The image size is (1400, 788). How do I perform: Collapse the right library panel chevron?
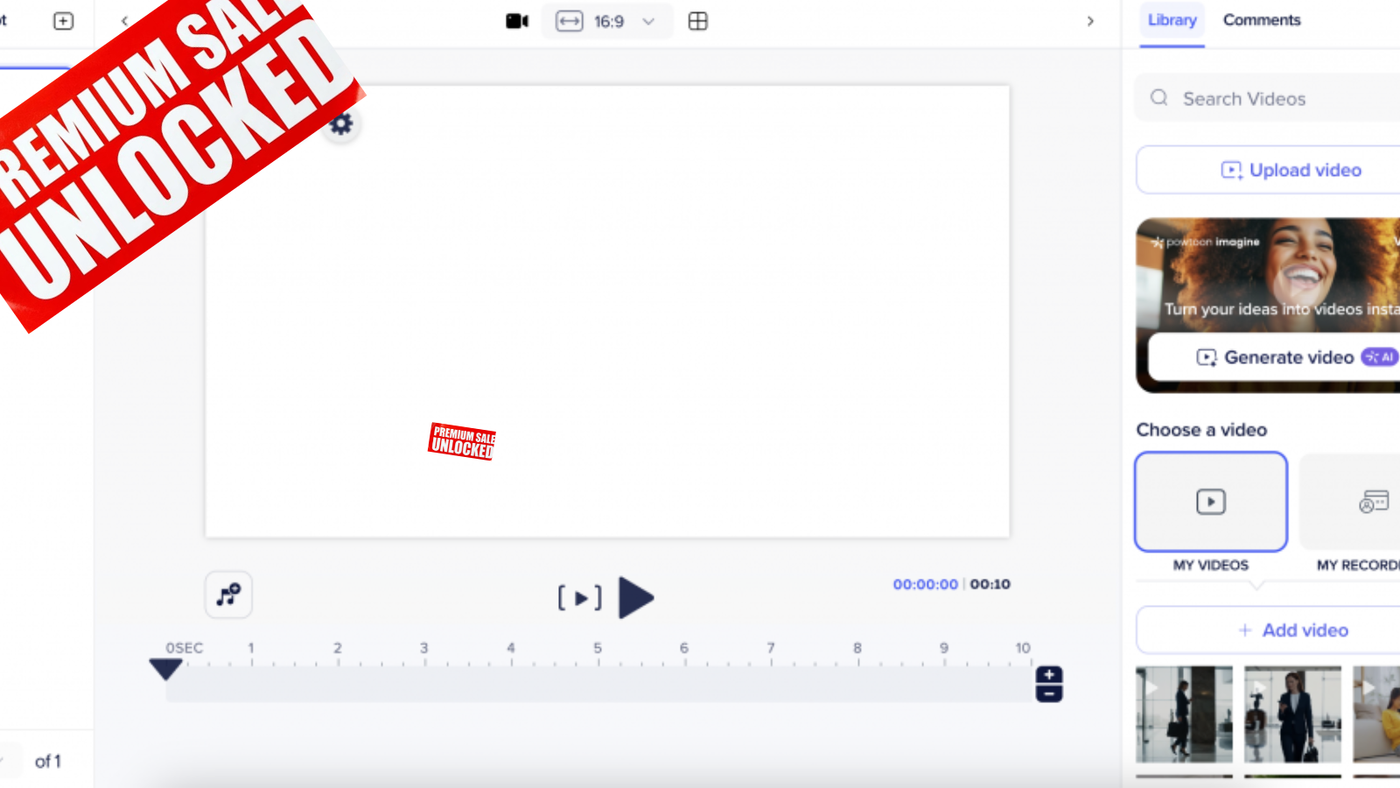[1090, 21]
